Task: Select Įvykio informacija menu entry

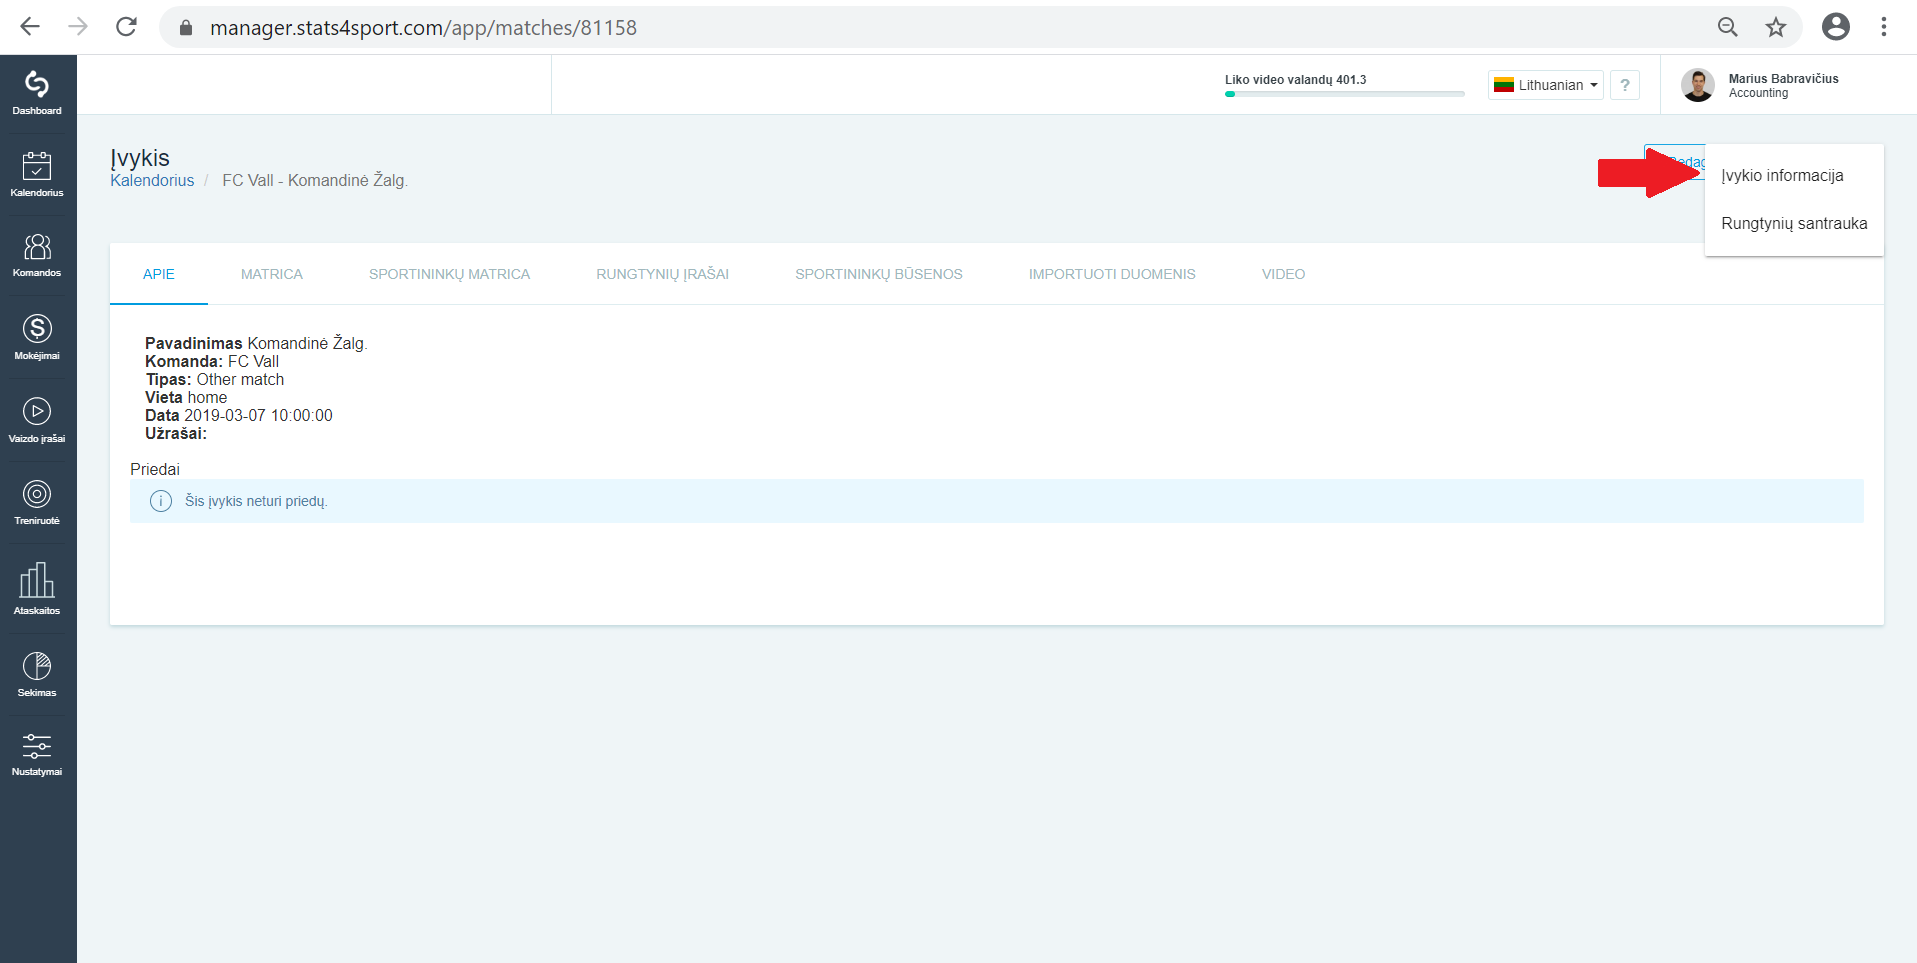Action: coord(1794,176)
